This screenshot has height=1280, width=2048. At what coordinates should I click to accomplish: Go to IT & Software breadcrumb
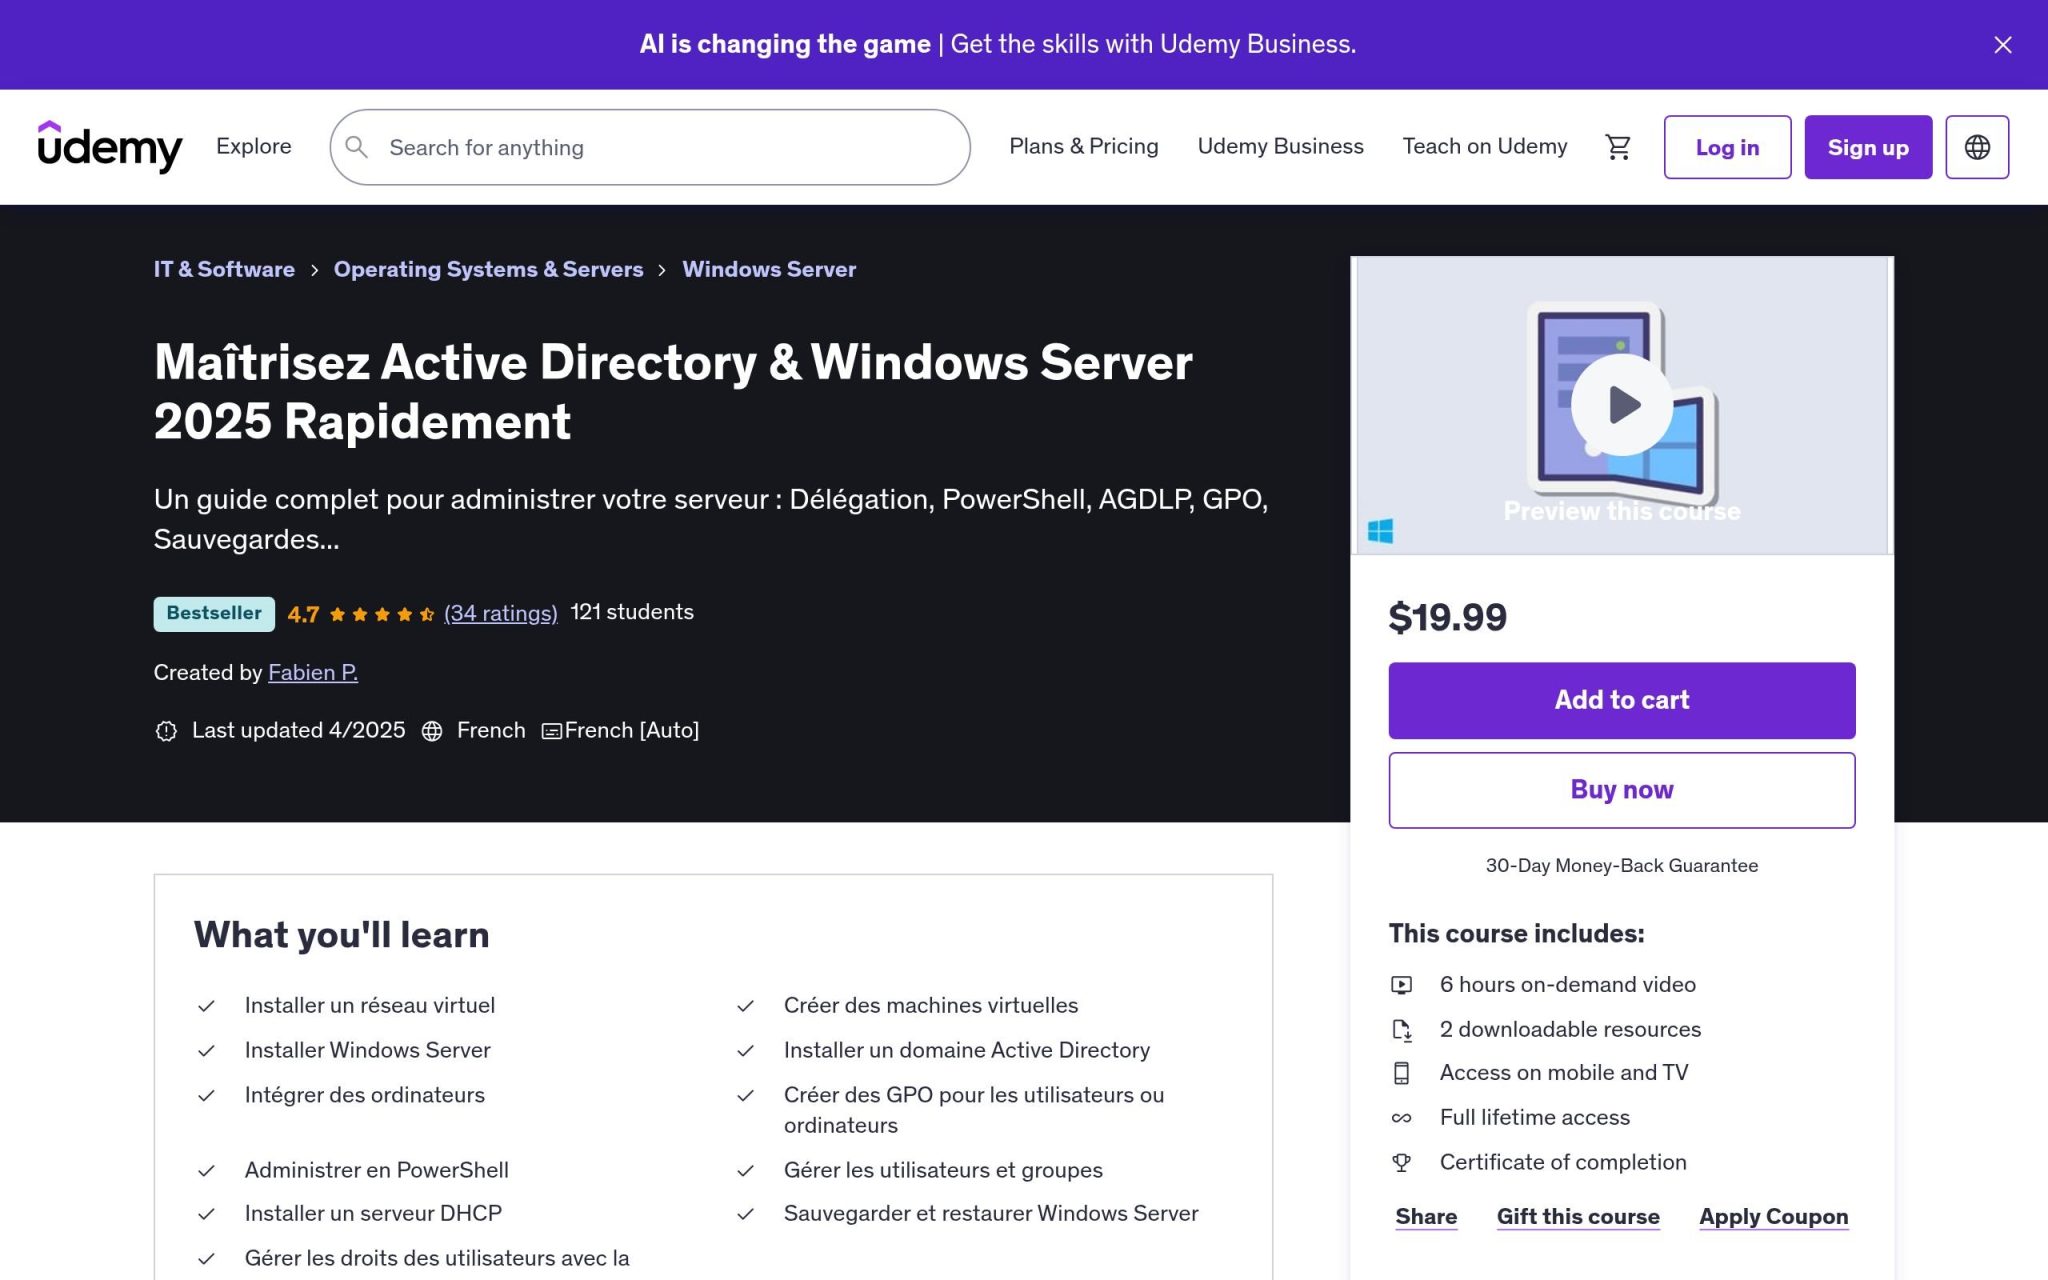coord(224,269)
